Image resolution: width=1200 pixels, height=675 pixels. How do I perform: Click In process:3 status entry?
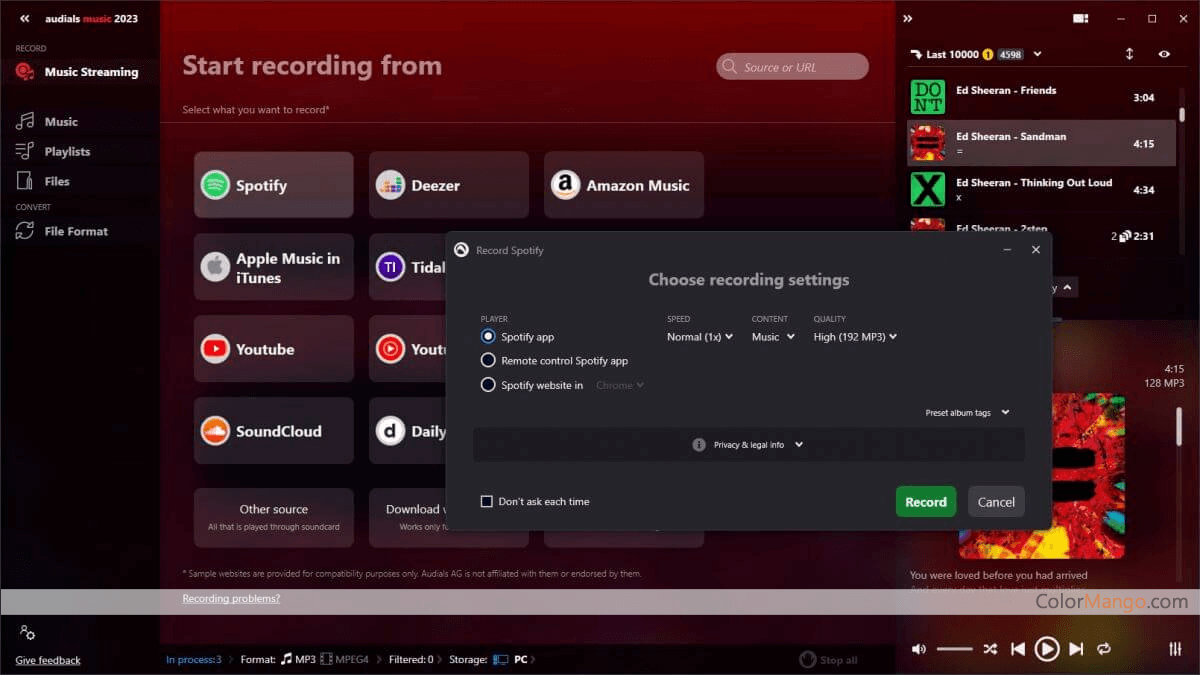pos(194,660)
